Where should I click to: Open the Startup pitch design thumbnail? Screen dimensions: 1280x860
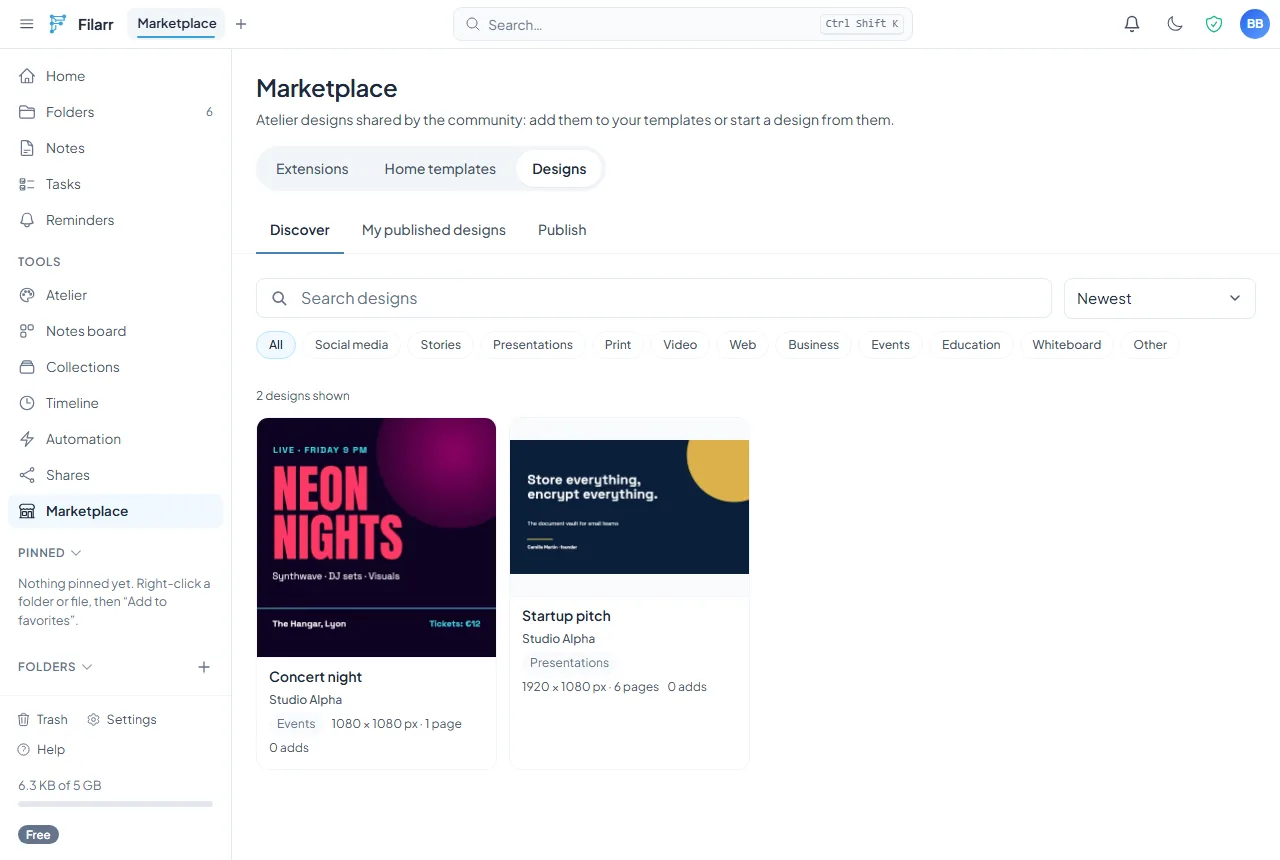pyautogui.click(x=629, y=507)
